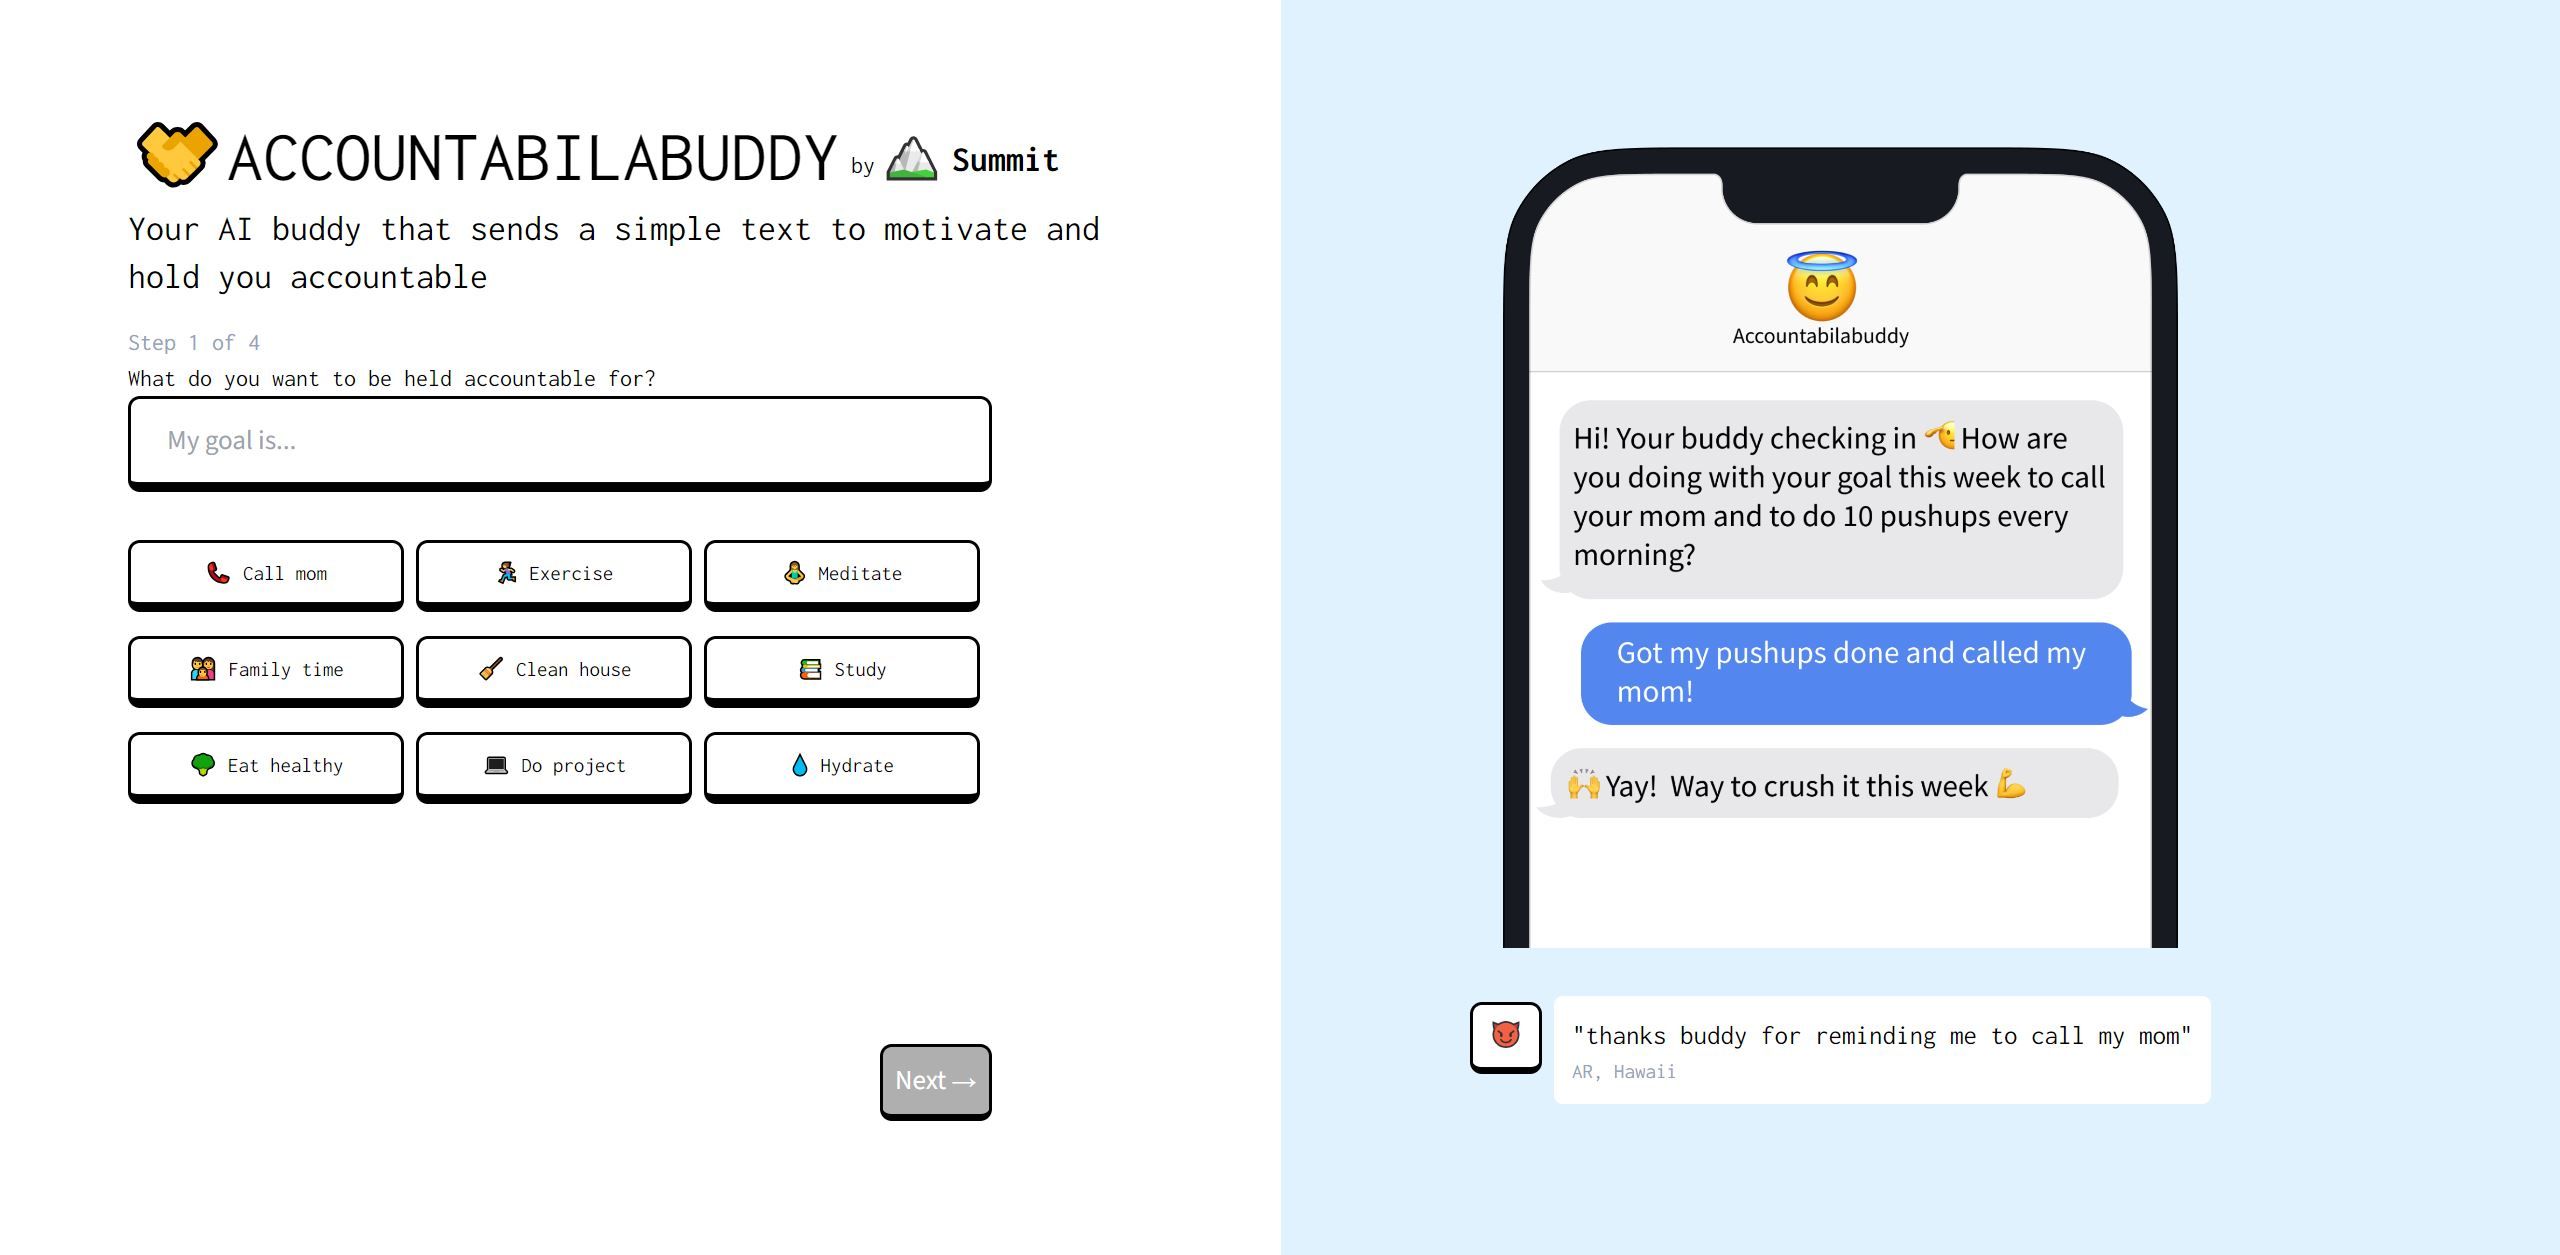Click the user testimonial thumbnail
This screenshot has height=1255, width=2560.
[x=1504, y=1035]
